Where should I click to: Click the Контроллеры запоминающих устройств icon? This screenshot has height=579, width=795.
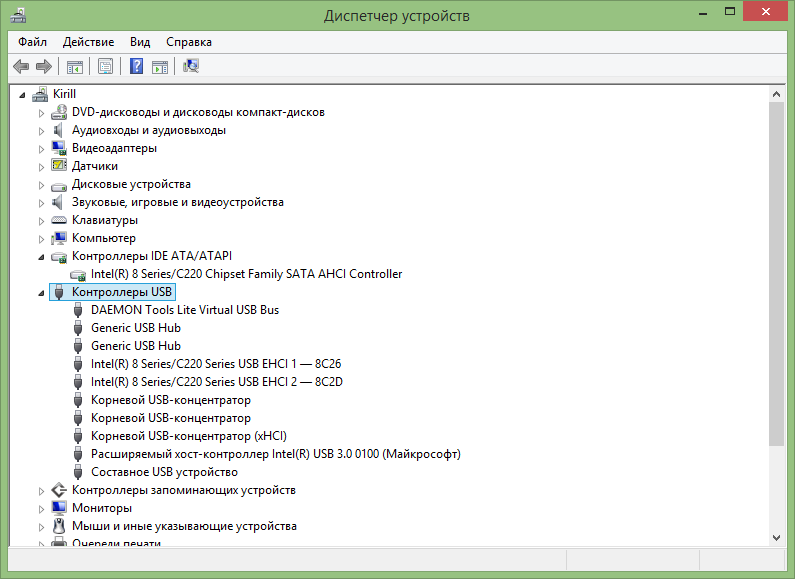pos(59,490)
